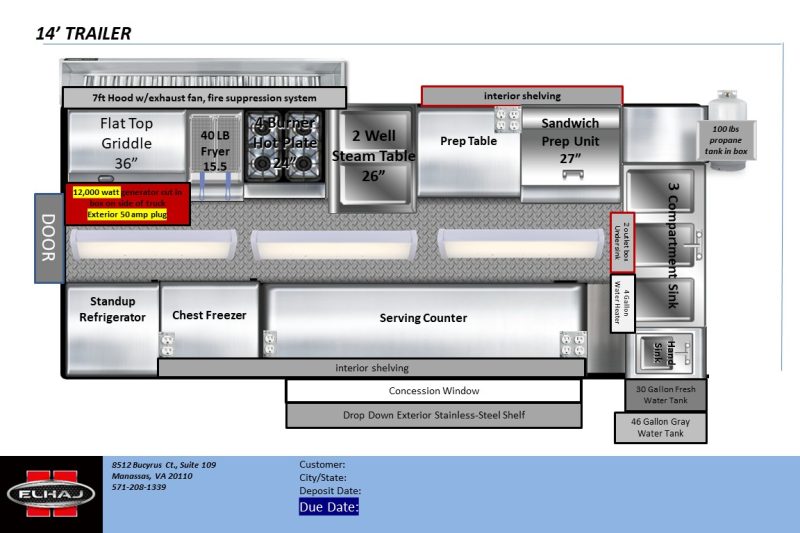Select the Sandwich Prep Unit 27"

tap(570, 153)
